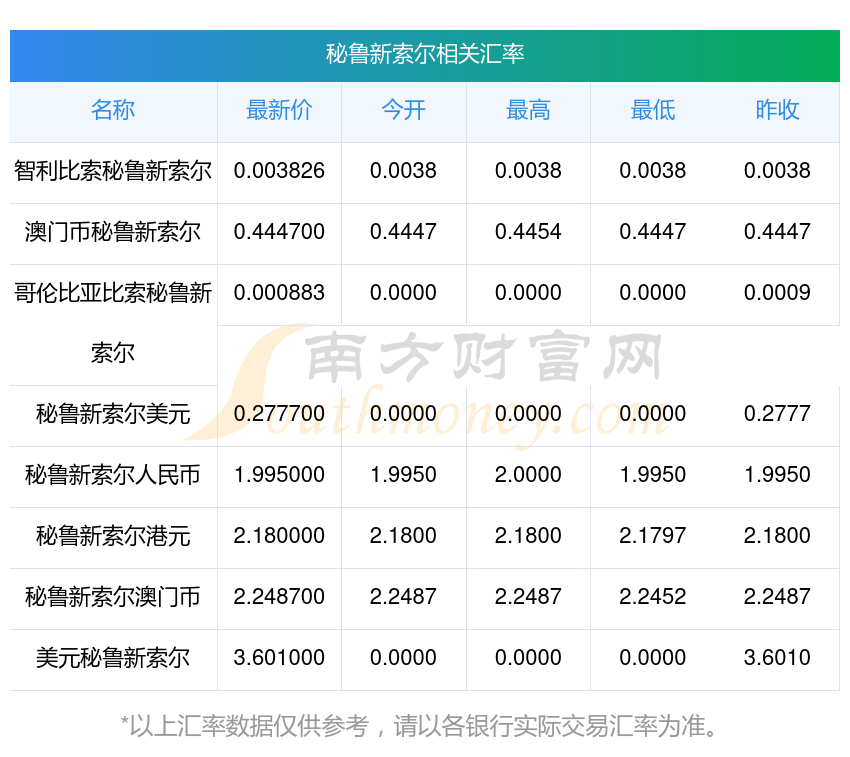Click latest price 0.277700
850x757 pixels.
tap(279, 414)
